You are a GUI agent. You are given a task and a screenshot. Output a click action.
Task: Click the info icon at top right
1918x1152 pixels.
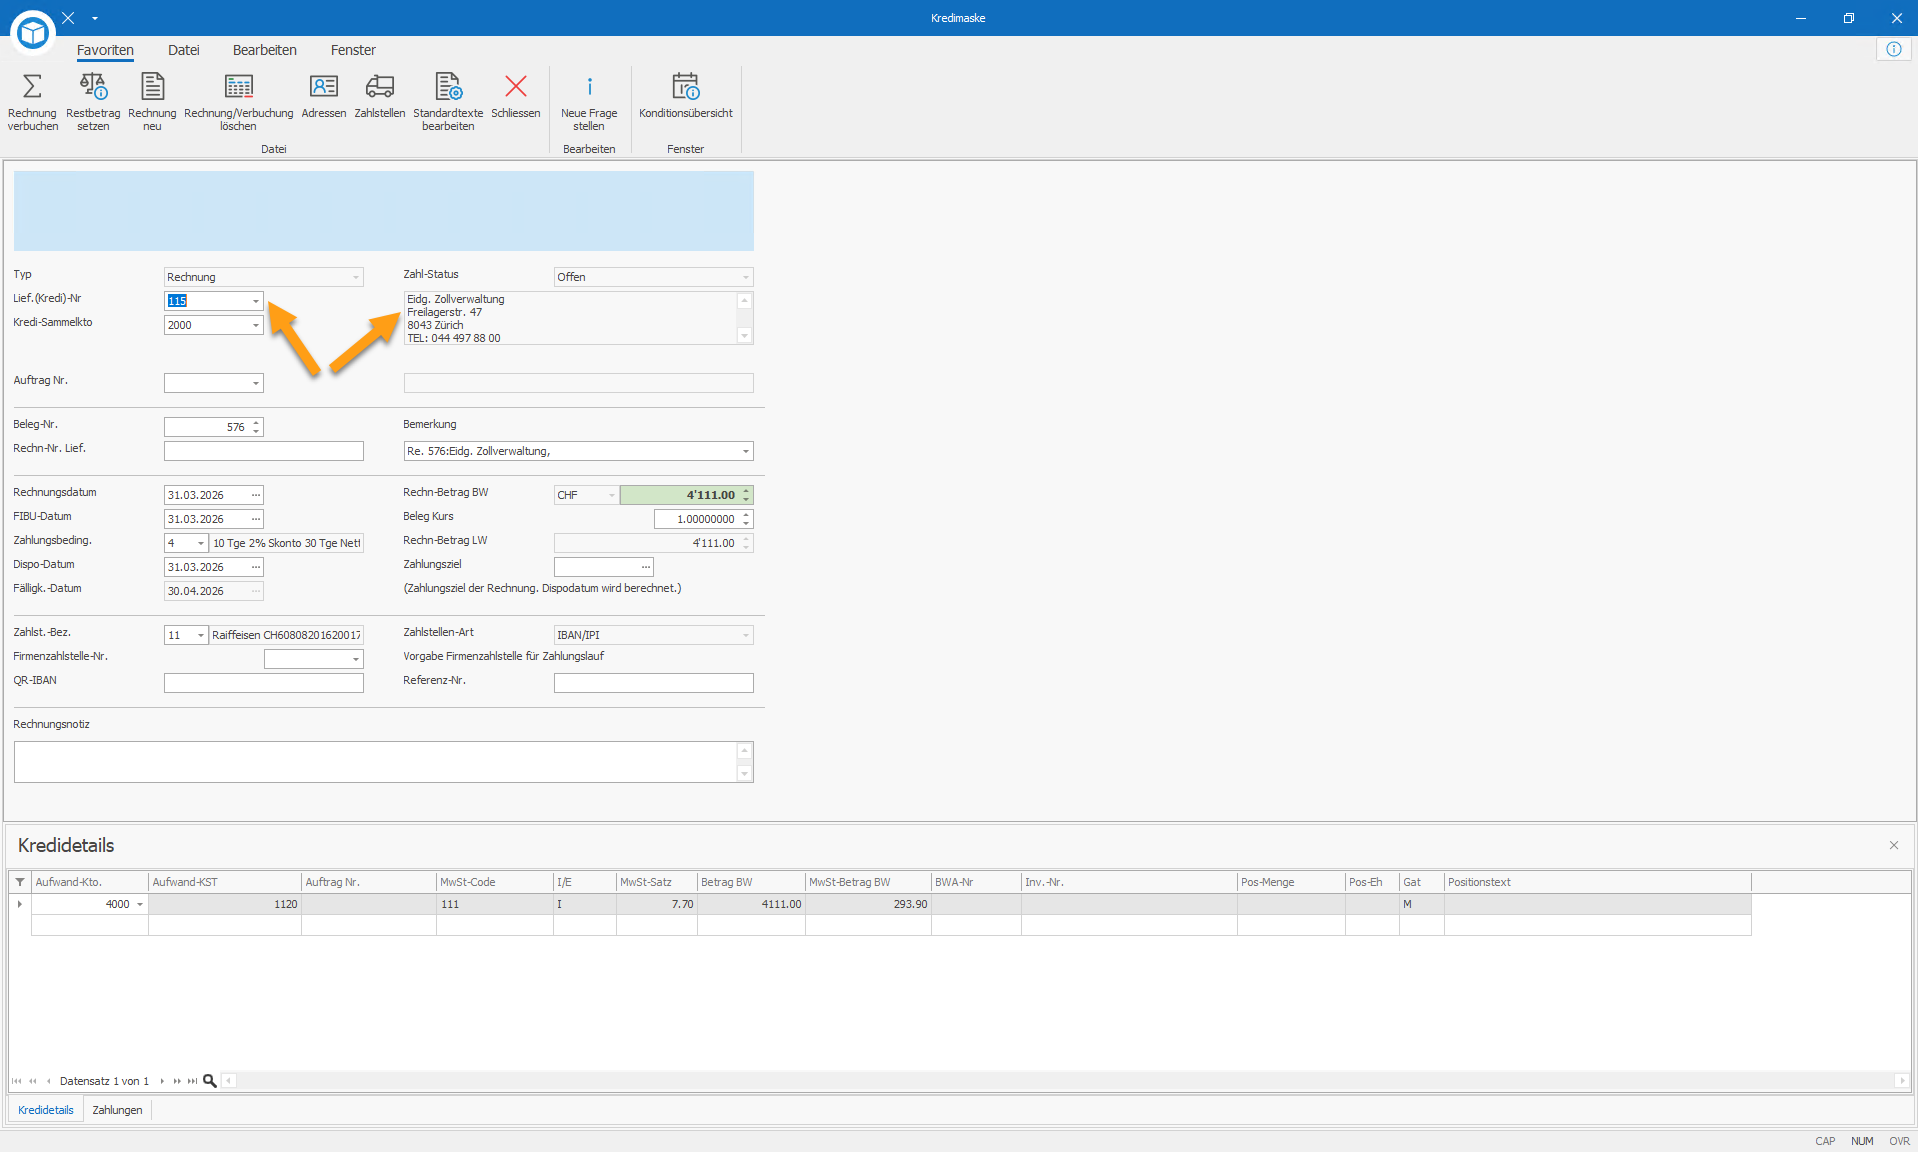(1893, 49)
